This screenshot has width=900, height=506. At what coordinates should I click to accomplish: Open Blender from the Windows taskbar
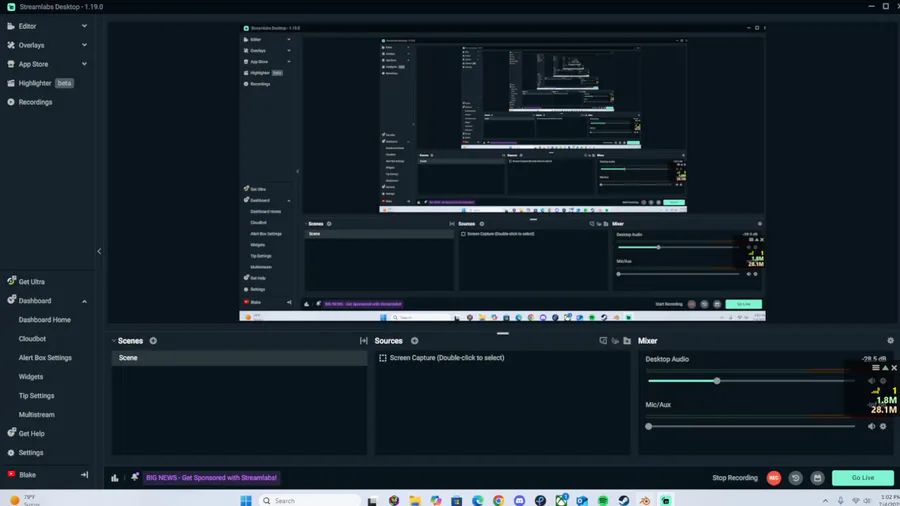(x=645, y=500)
